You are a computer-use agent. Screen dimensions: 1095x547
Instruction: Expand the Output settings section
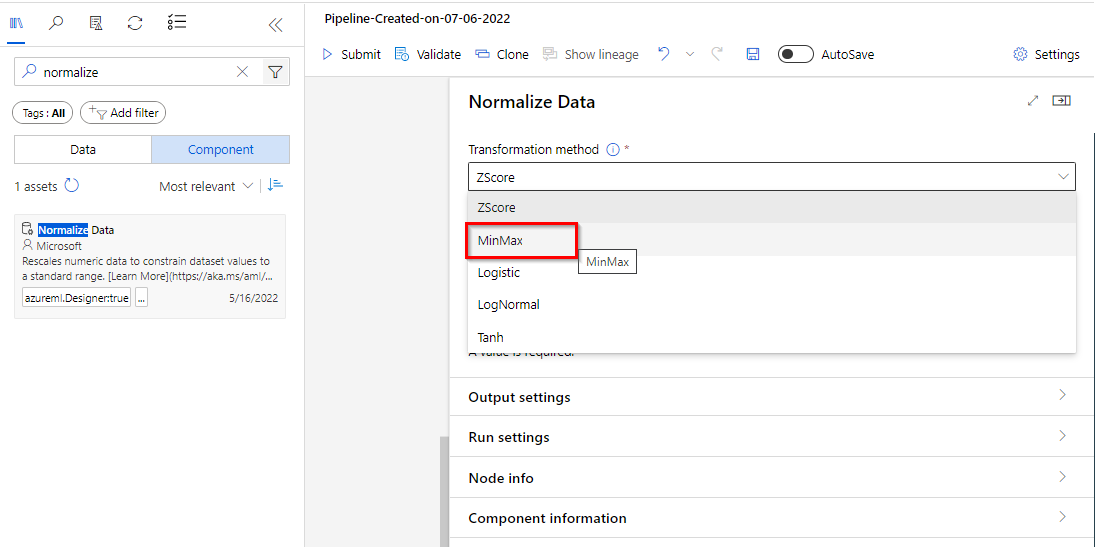point(766,397)
